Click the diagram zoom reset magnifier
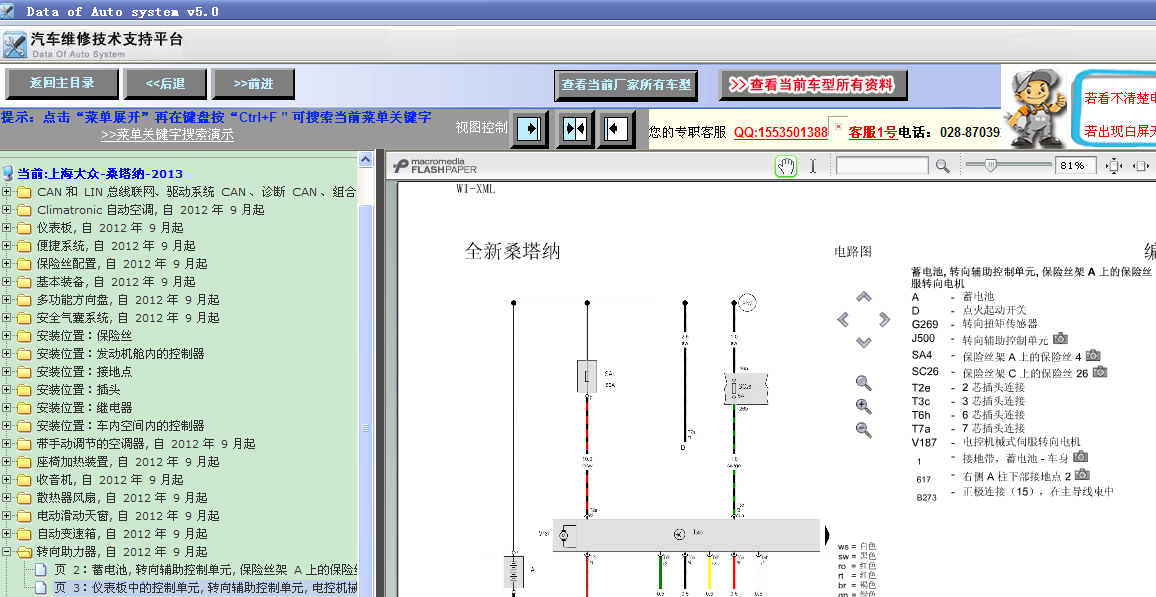 point(863,383)
